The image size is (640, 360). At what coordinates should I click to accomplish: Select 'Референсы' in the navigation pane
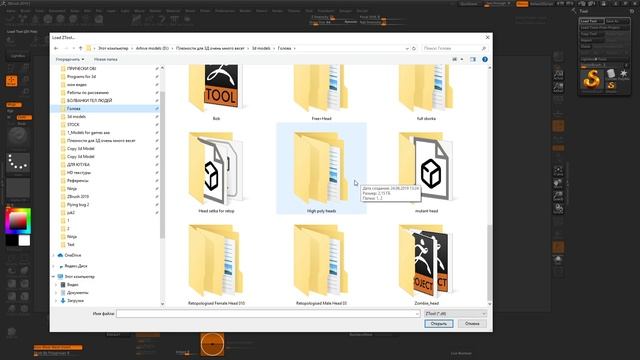78,180
